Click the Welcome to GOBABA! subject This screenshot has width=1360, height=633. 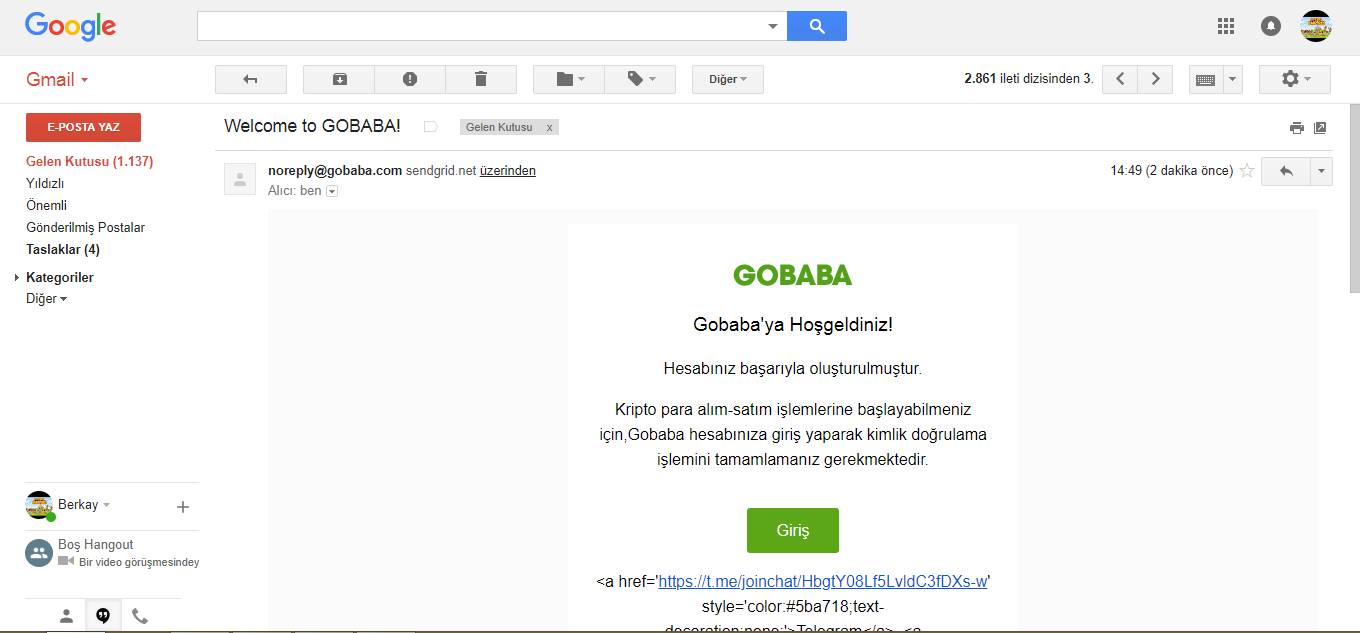tap(312, 126)
